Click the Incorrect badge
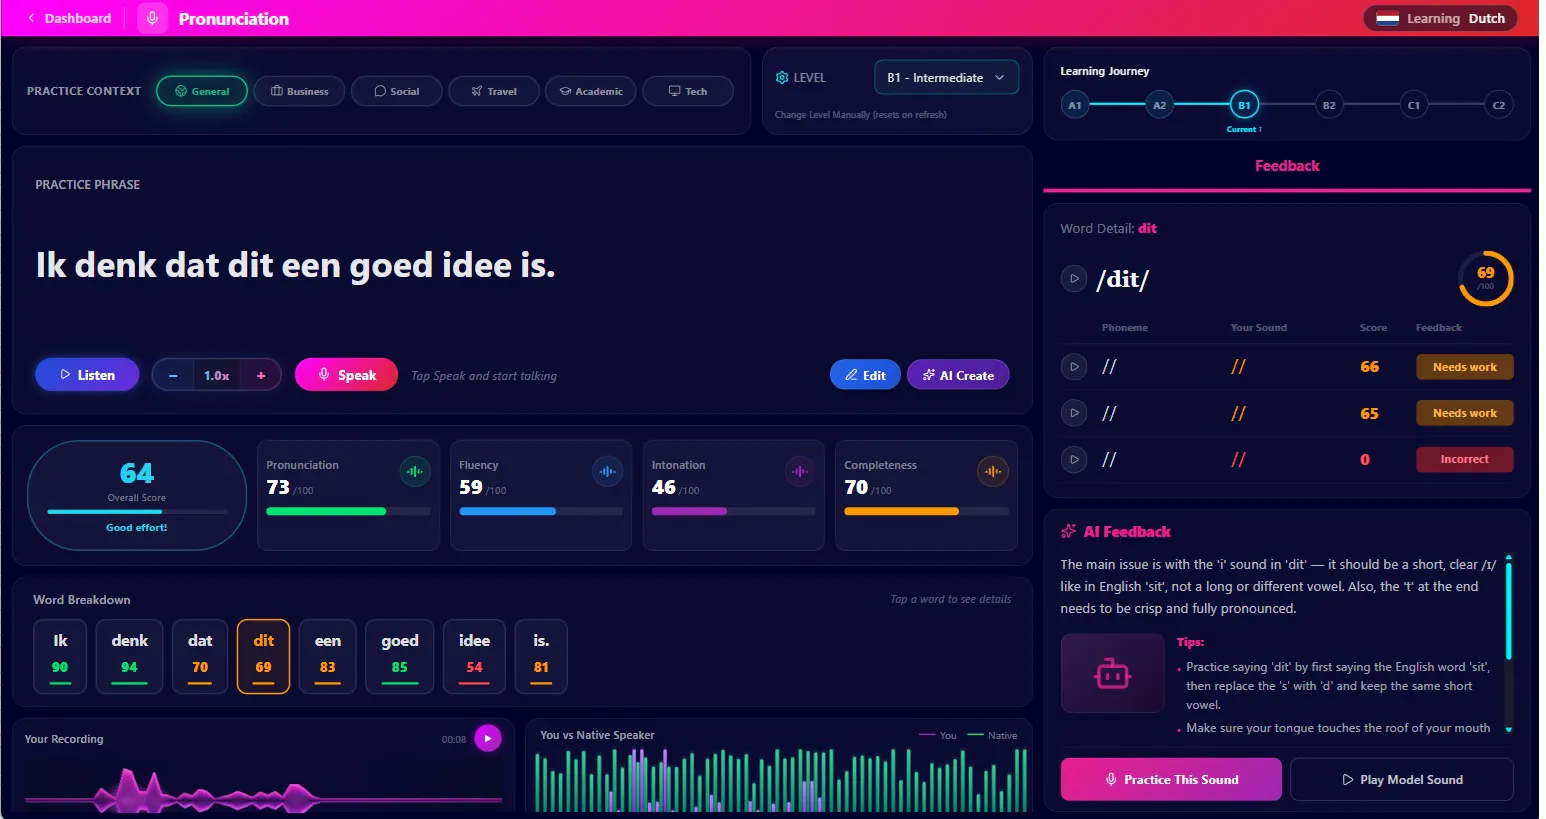 [x=1464, y=460]
